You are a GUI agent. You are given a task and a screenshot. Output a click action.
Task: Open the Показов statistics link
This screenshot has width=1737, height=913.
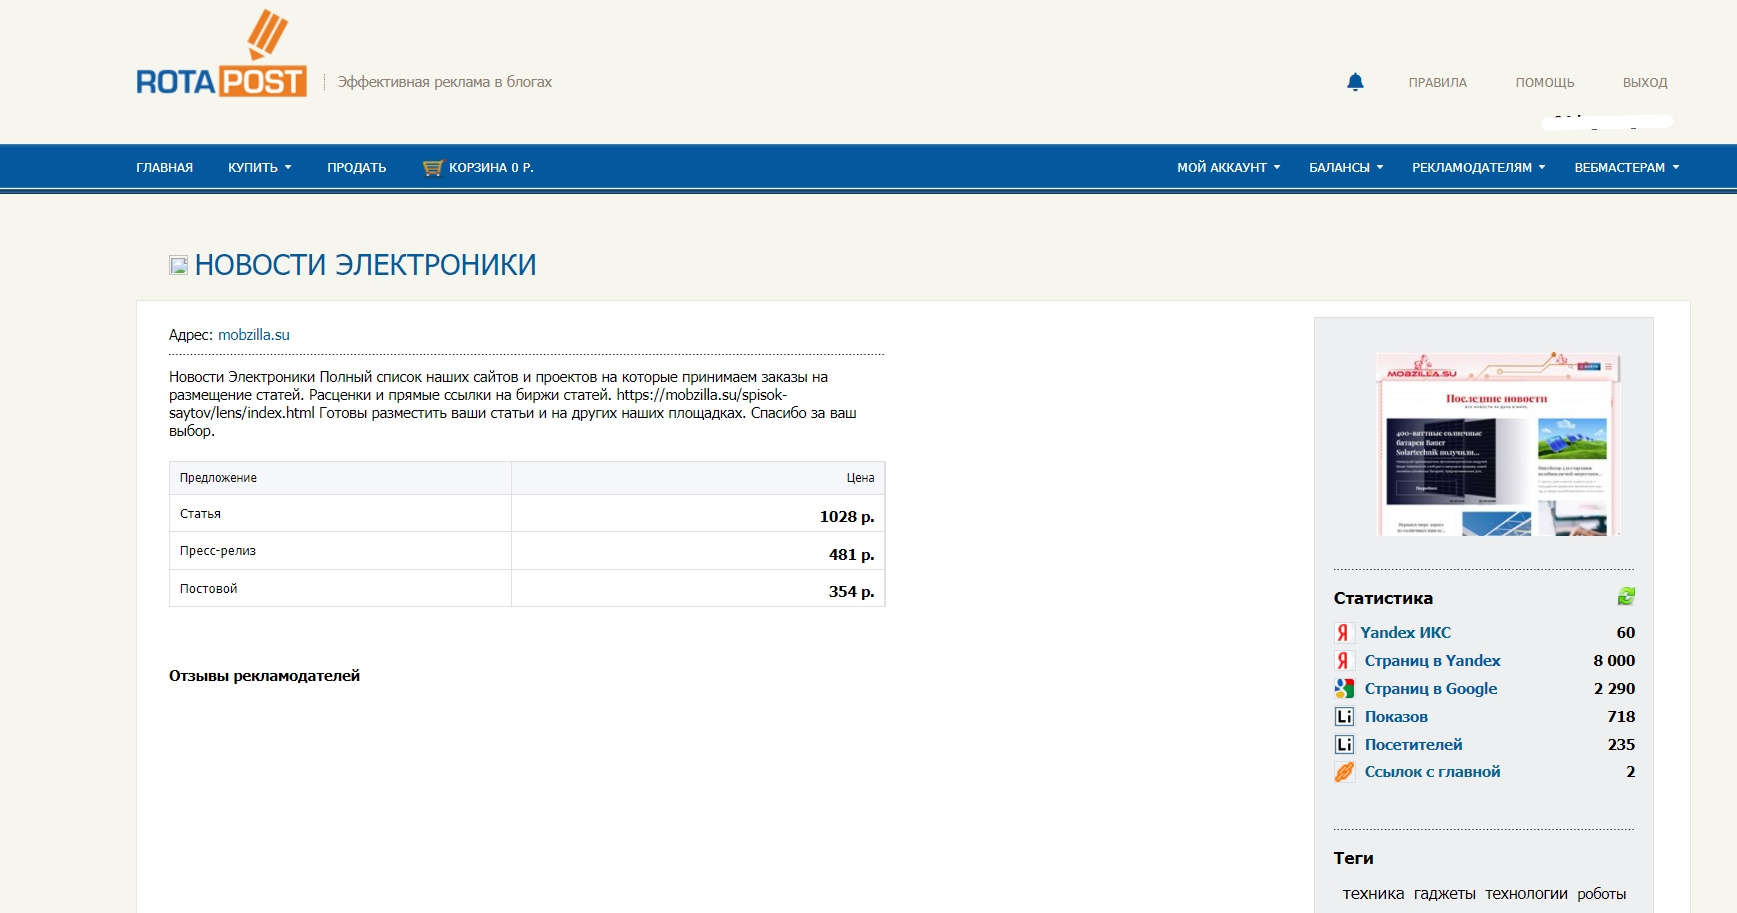coord(1396,717)
